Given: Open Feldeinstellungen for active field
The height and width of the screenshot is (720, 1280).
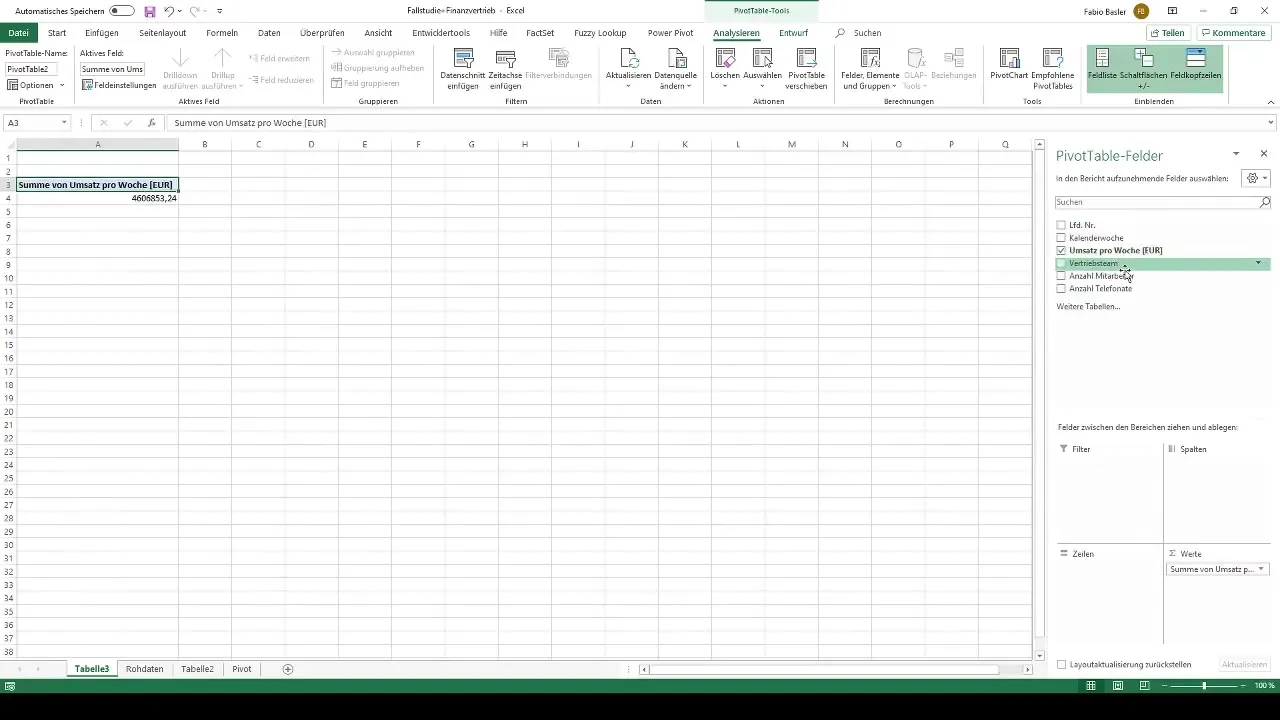Looking at the screenshot, I should (x=119, y=85).
